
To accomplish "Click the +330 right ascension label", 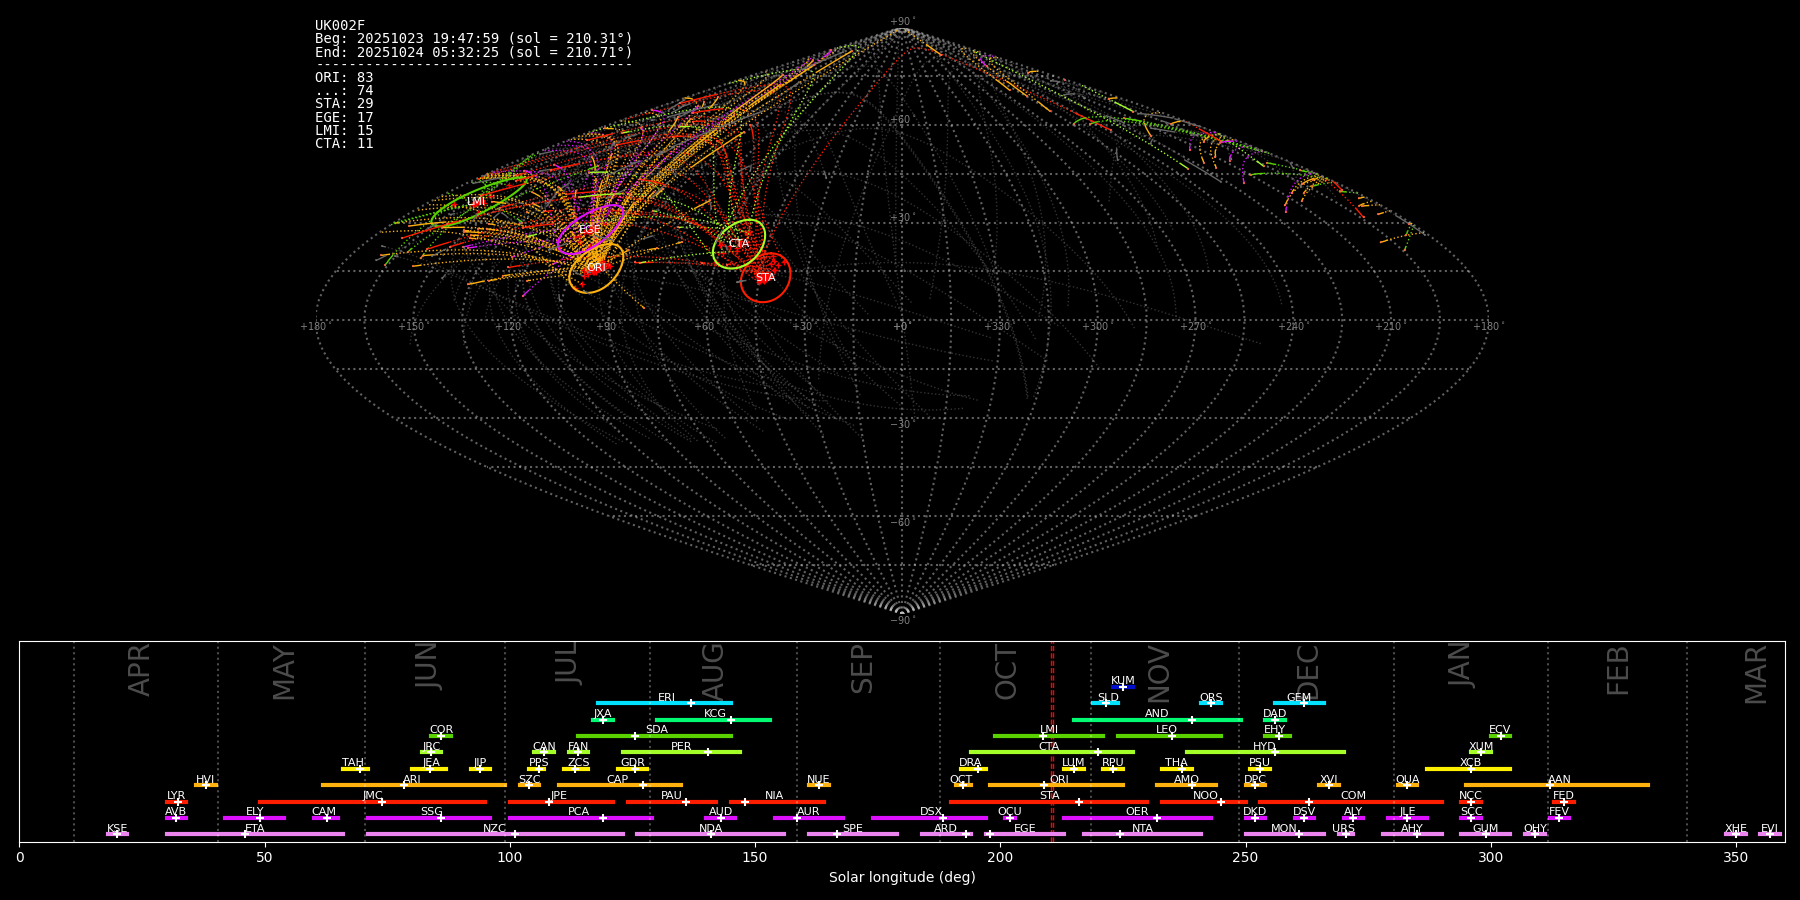I will pyautogui.click(x=997, y=327).
